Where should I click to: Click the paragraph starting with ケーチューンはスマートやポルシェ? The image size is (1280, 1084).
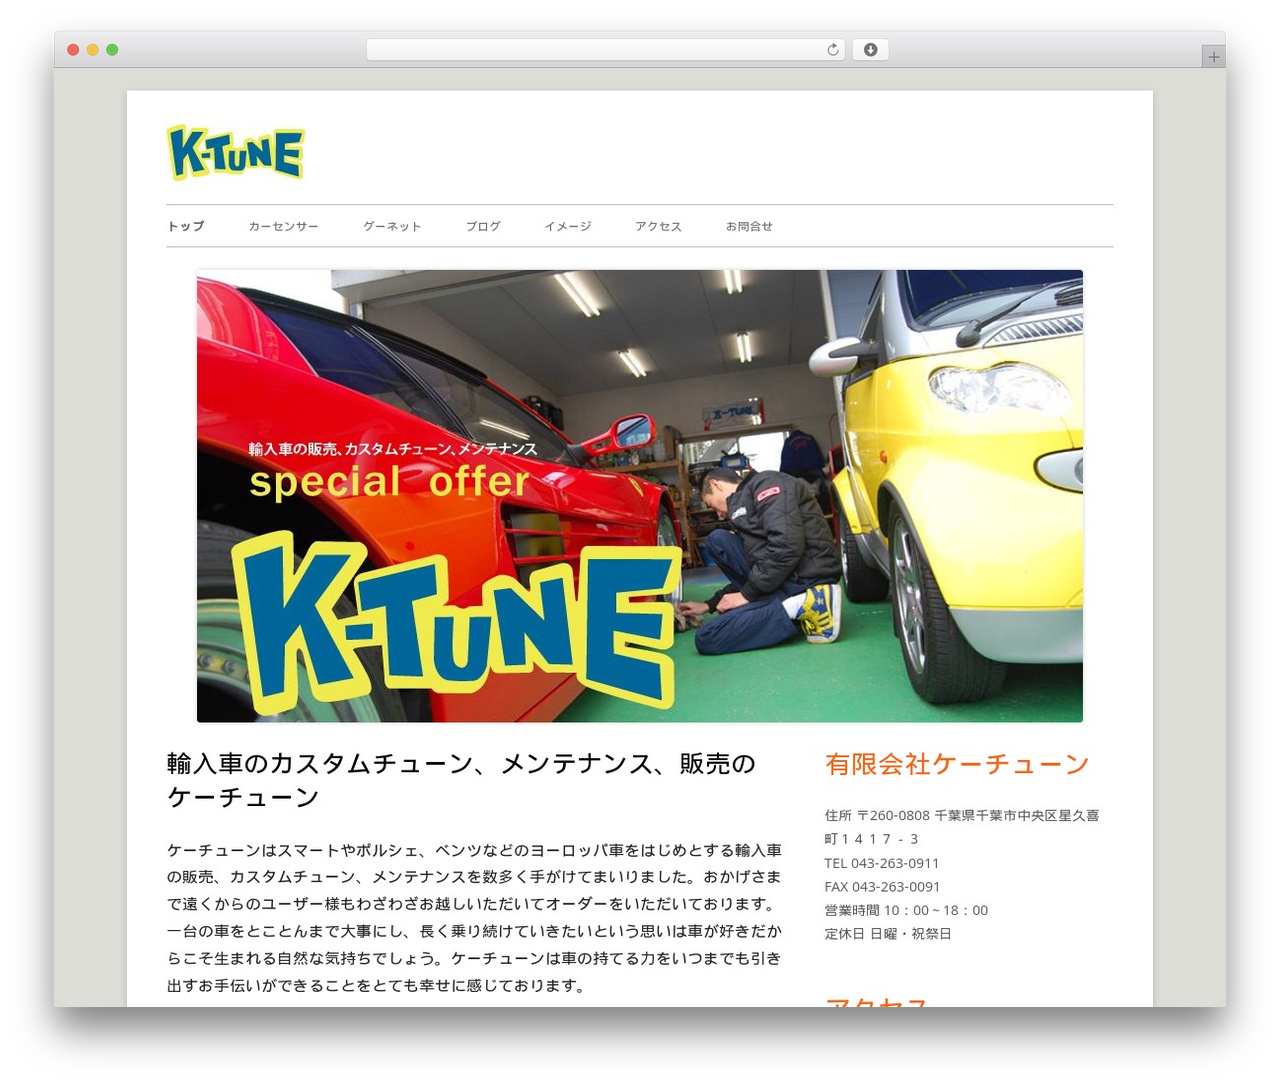click(x=475, y=918)
